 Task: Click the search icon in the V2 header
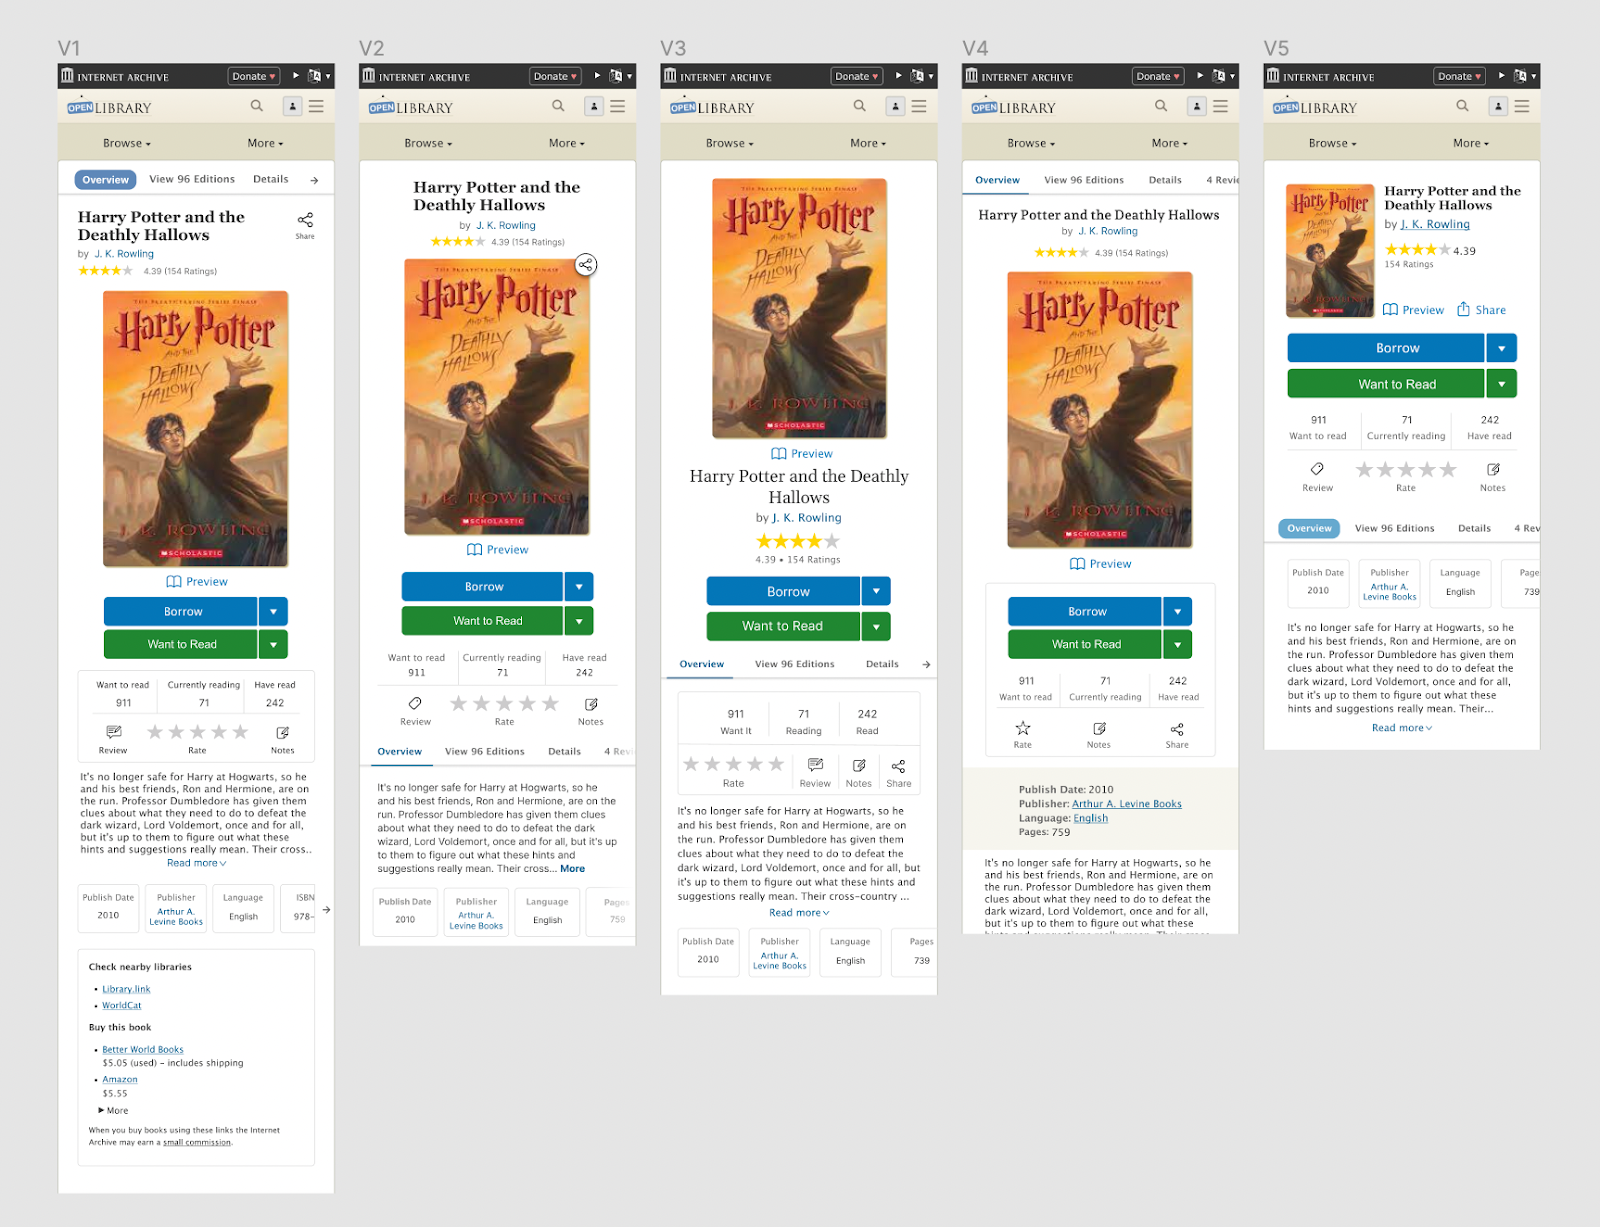(558, 106)
